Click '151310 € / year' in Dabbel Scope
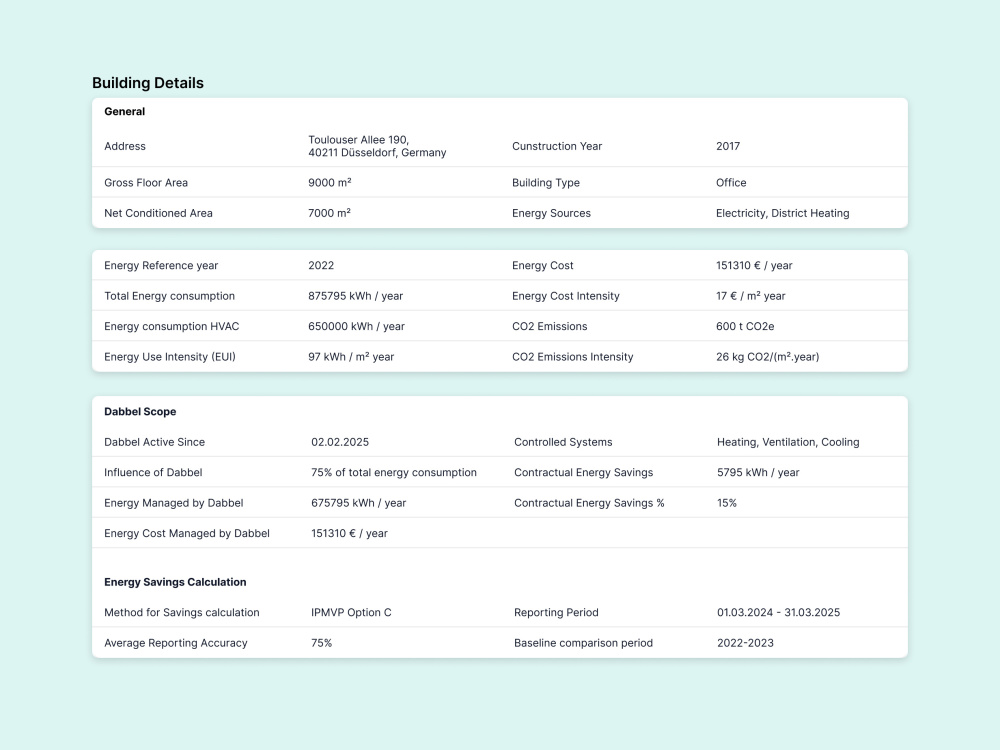1000x750 pixels. (x=349, y=534)
